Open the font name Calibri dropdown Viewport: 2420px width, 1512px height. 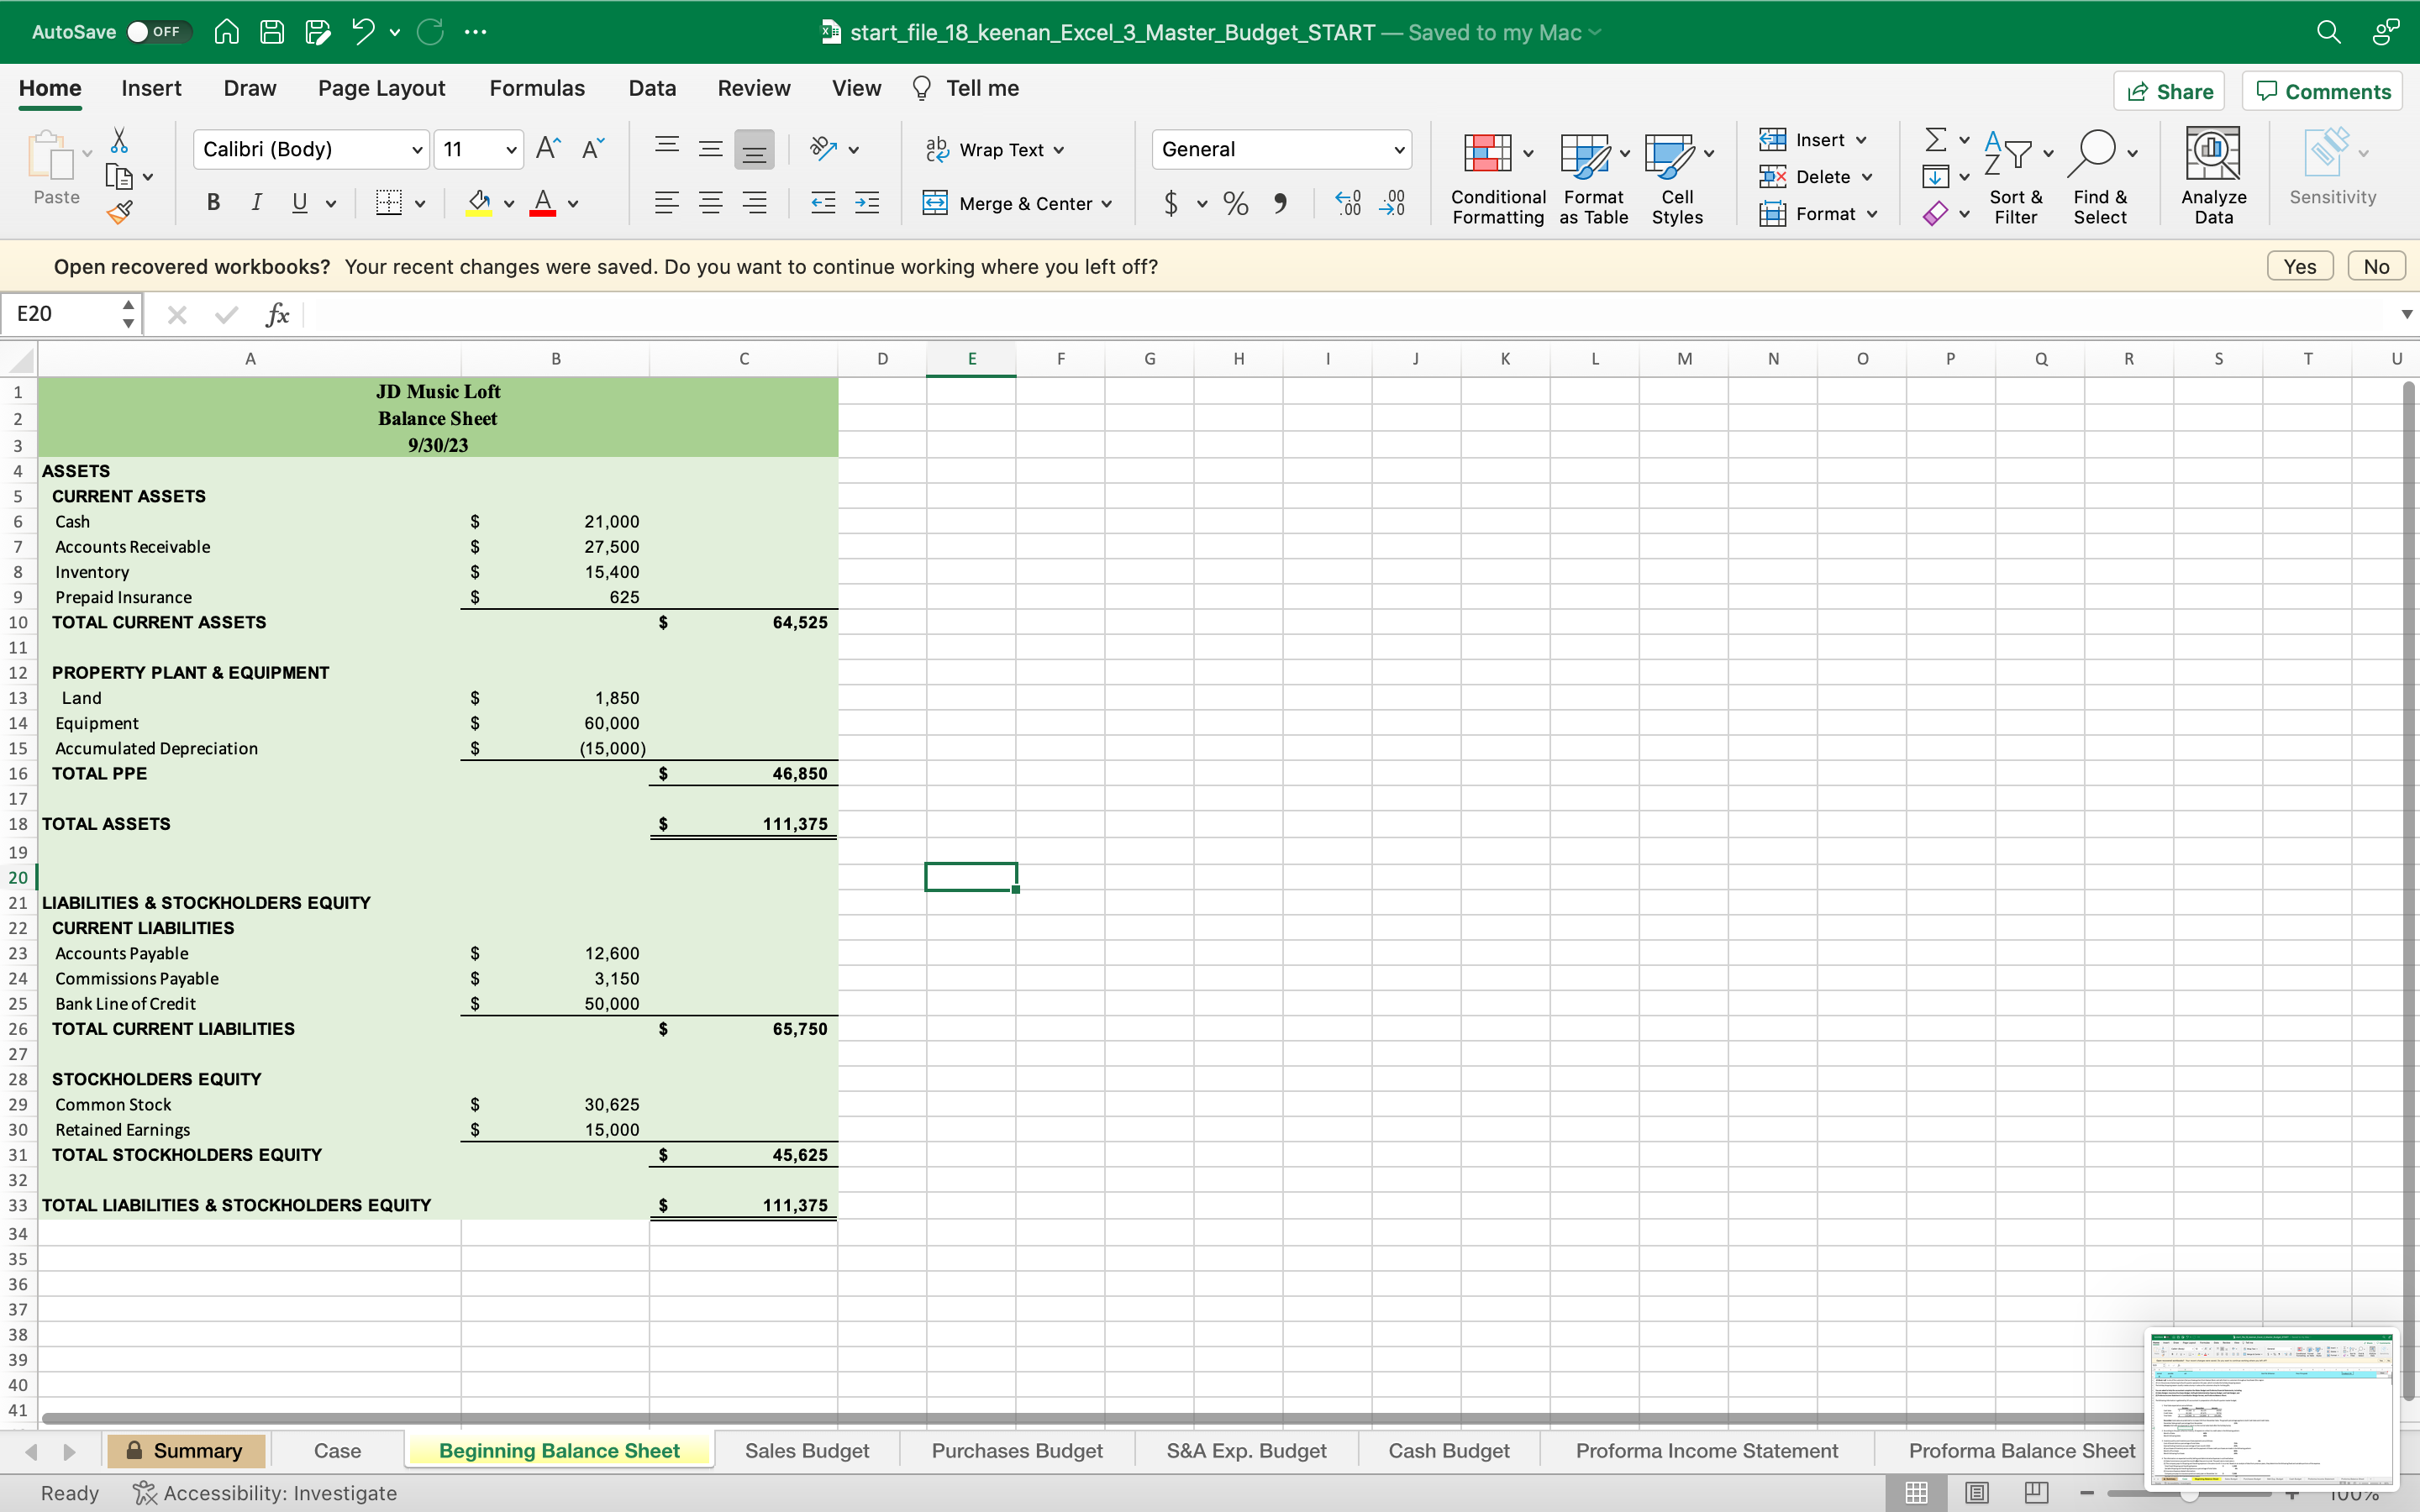[x=416, y=150]
